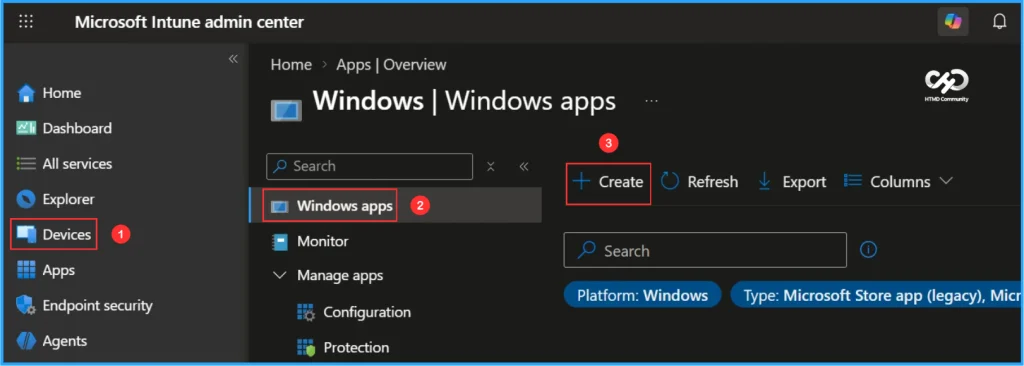Click the Configuration gear-grid icon
The image size is (1024, 366).
pos(306,312)
